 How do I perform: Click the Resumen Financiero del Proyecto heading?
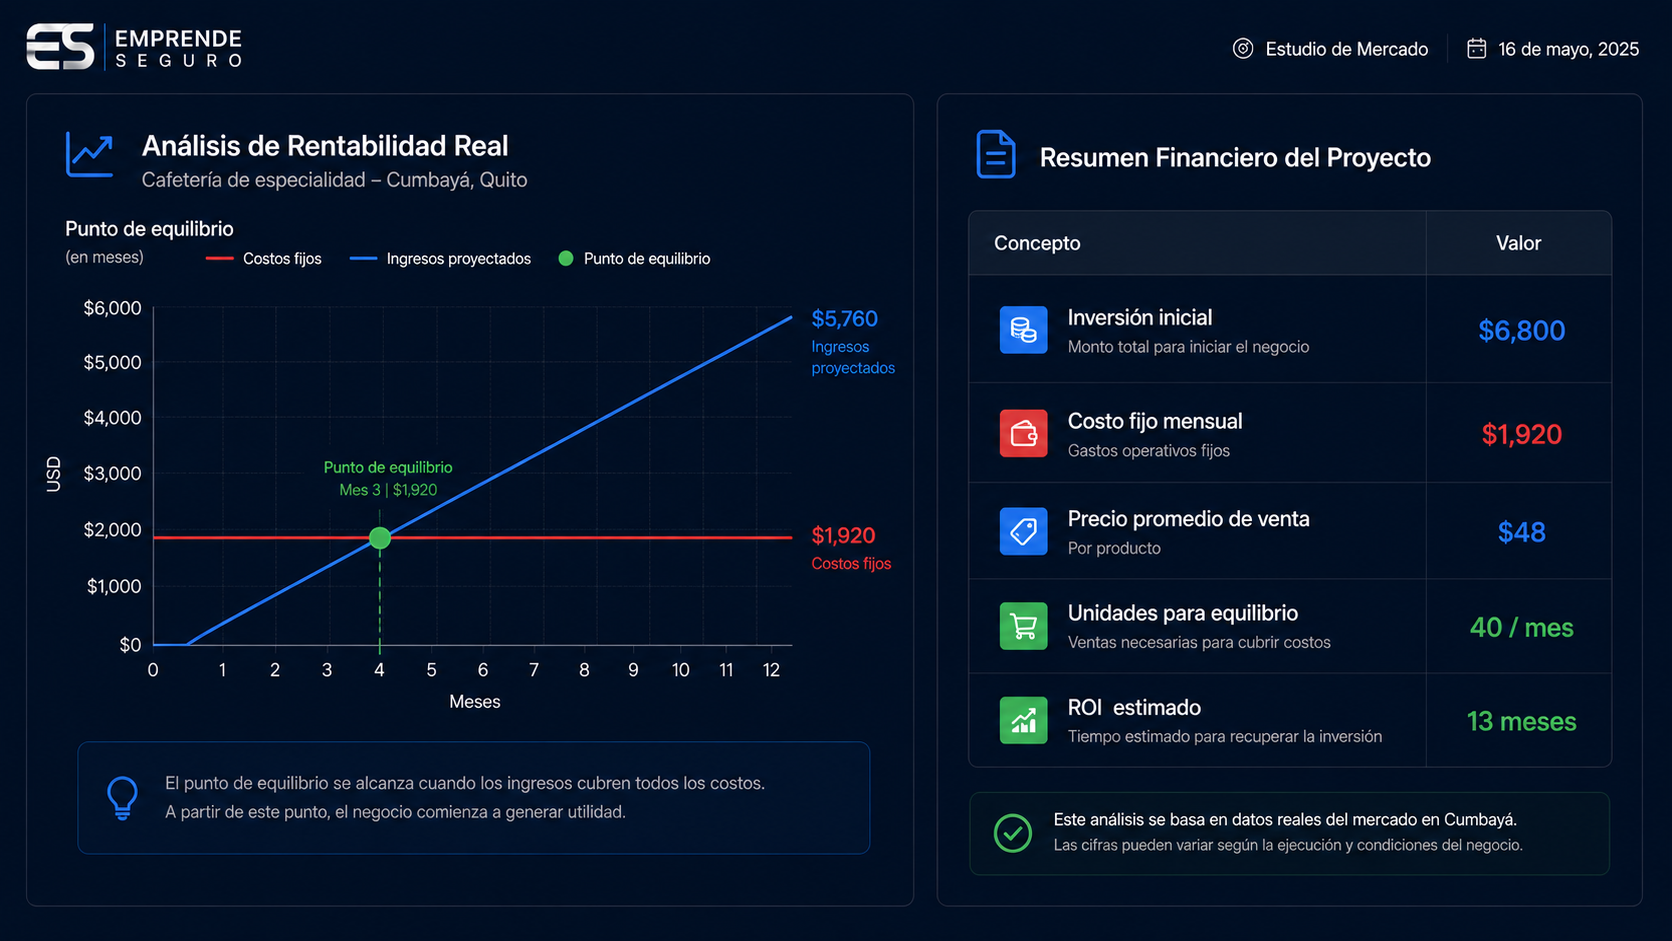(x=1235, y=158)
